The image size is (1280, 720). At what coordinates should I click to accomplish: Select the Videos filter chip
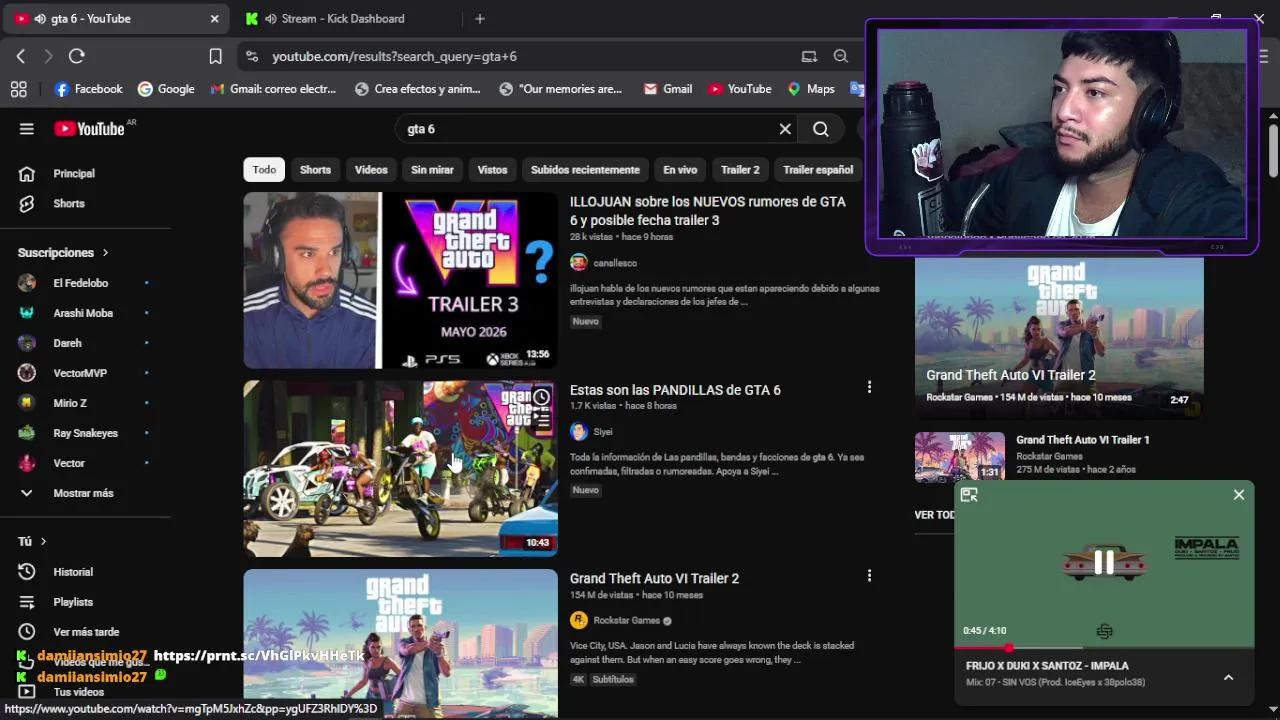click(371, 169)
